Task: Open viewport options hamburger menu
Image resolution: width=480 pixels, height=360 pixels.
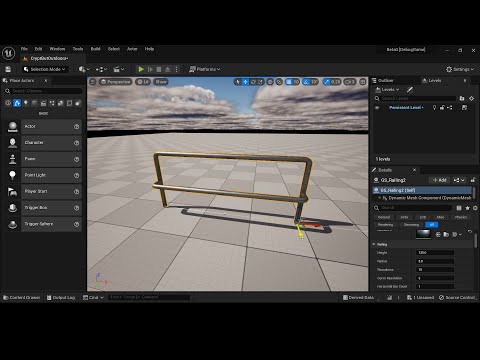Action: point(93,82)
